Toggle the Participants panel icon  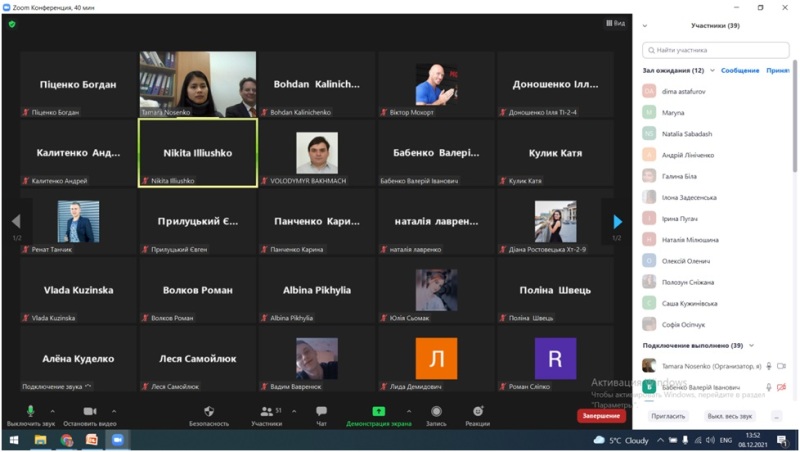click(x=266, y=411)
